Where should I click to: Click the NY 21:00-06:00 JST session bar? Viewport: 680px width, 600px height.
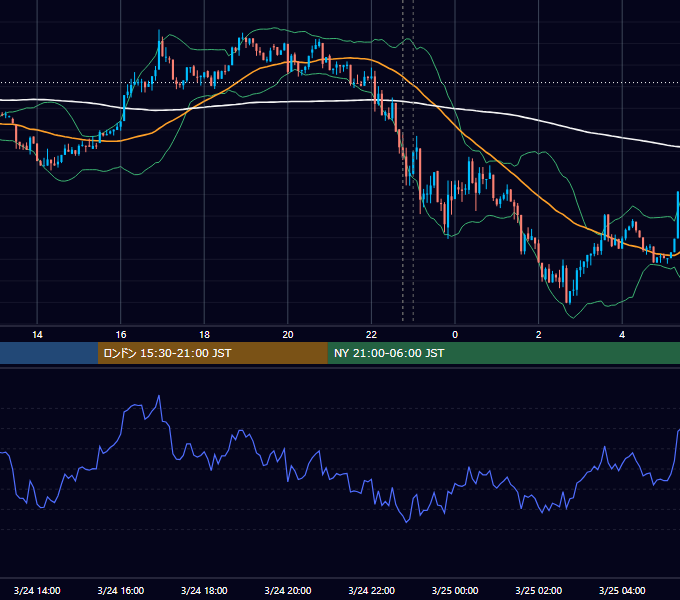(x=503, y=353)
